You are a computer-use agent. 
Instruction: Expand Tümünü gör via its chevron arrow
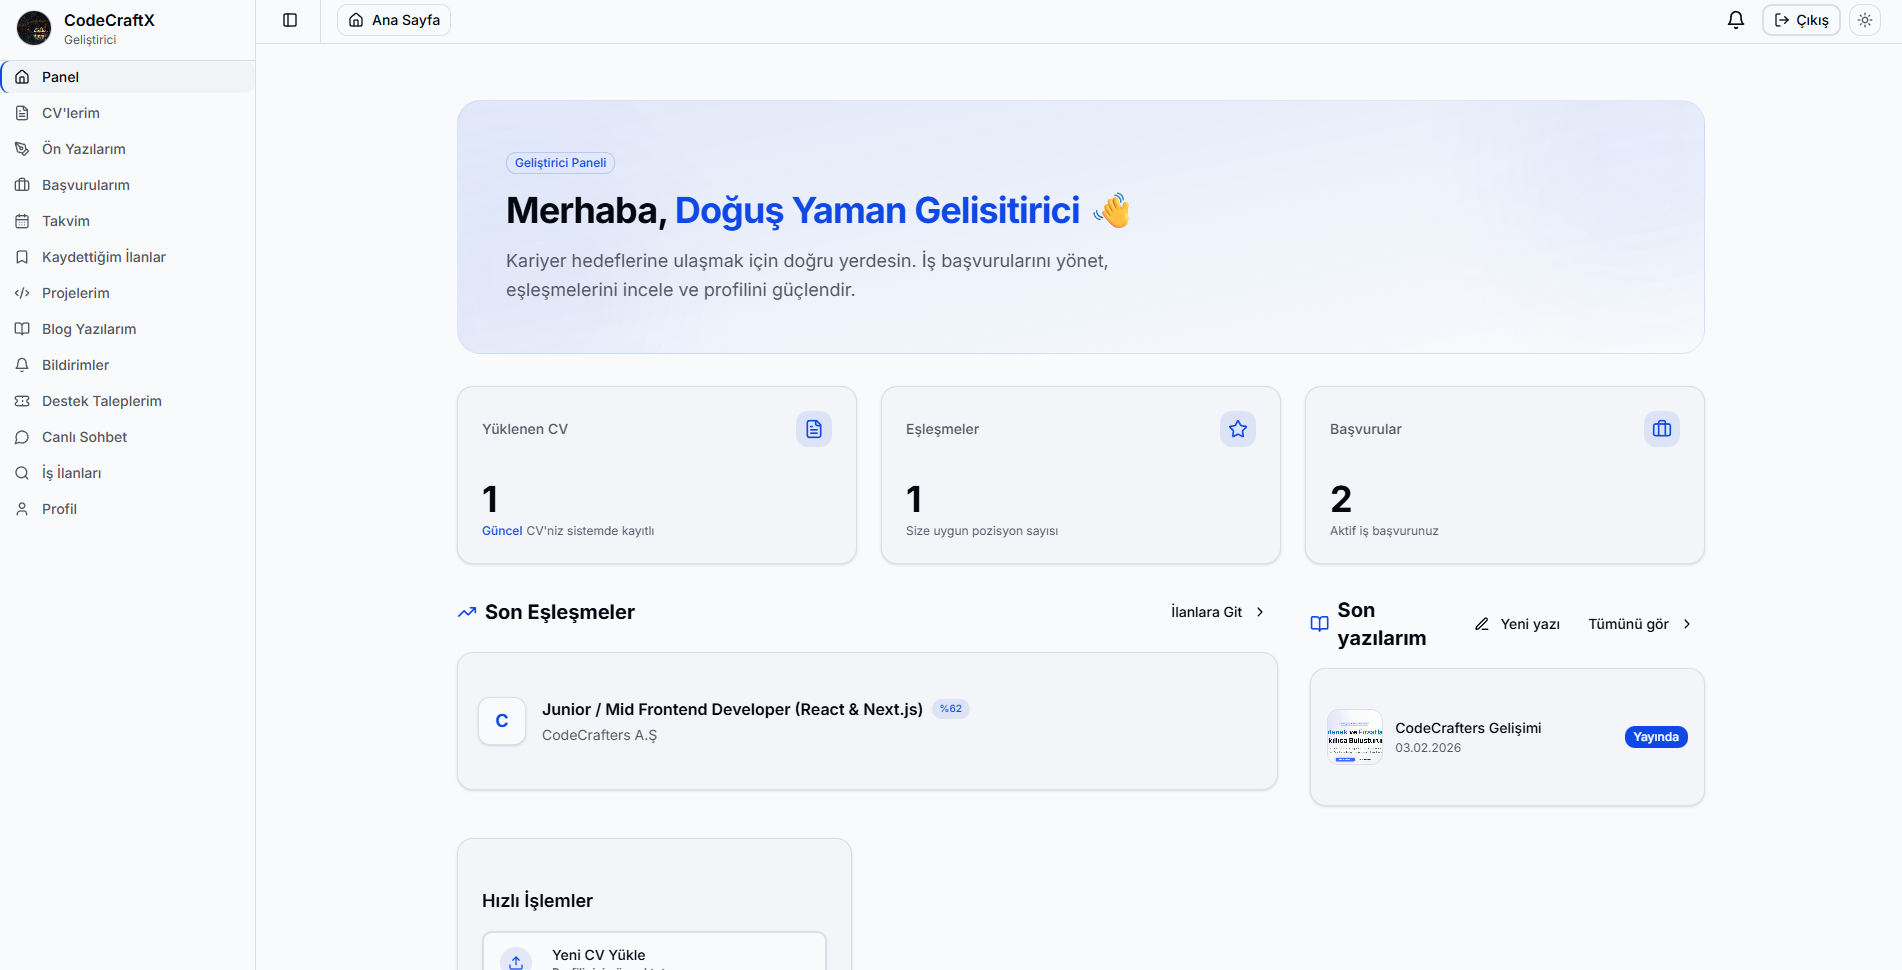(1687, 624)
